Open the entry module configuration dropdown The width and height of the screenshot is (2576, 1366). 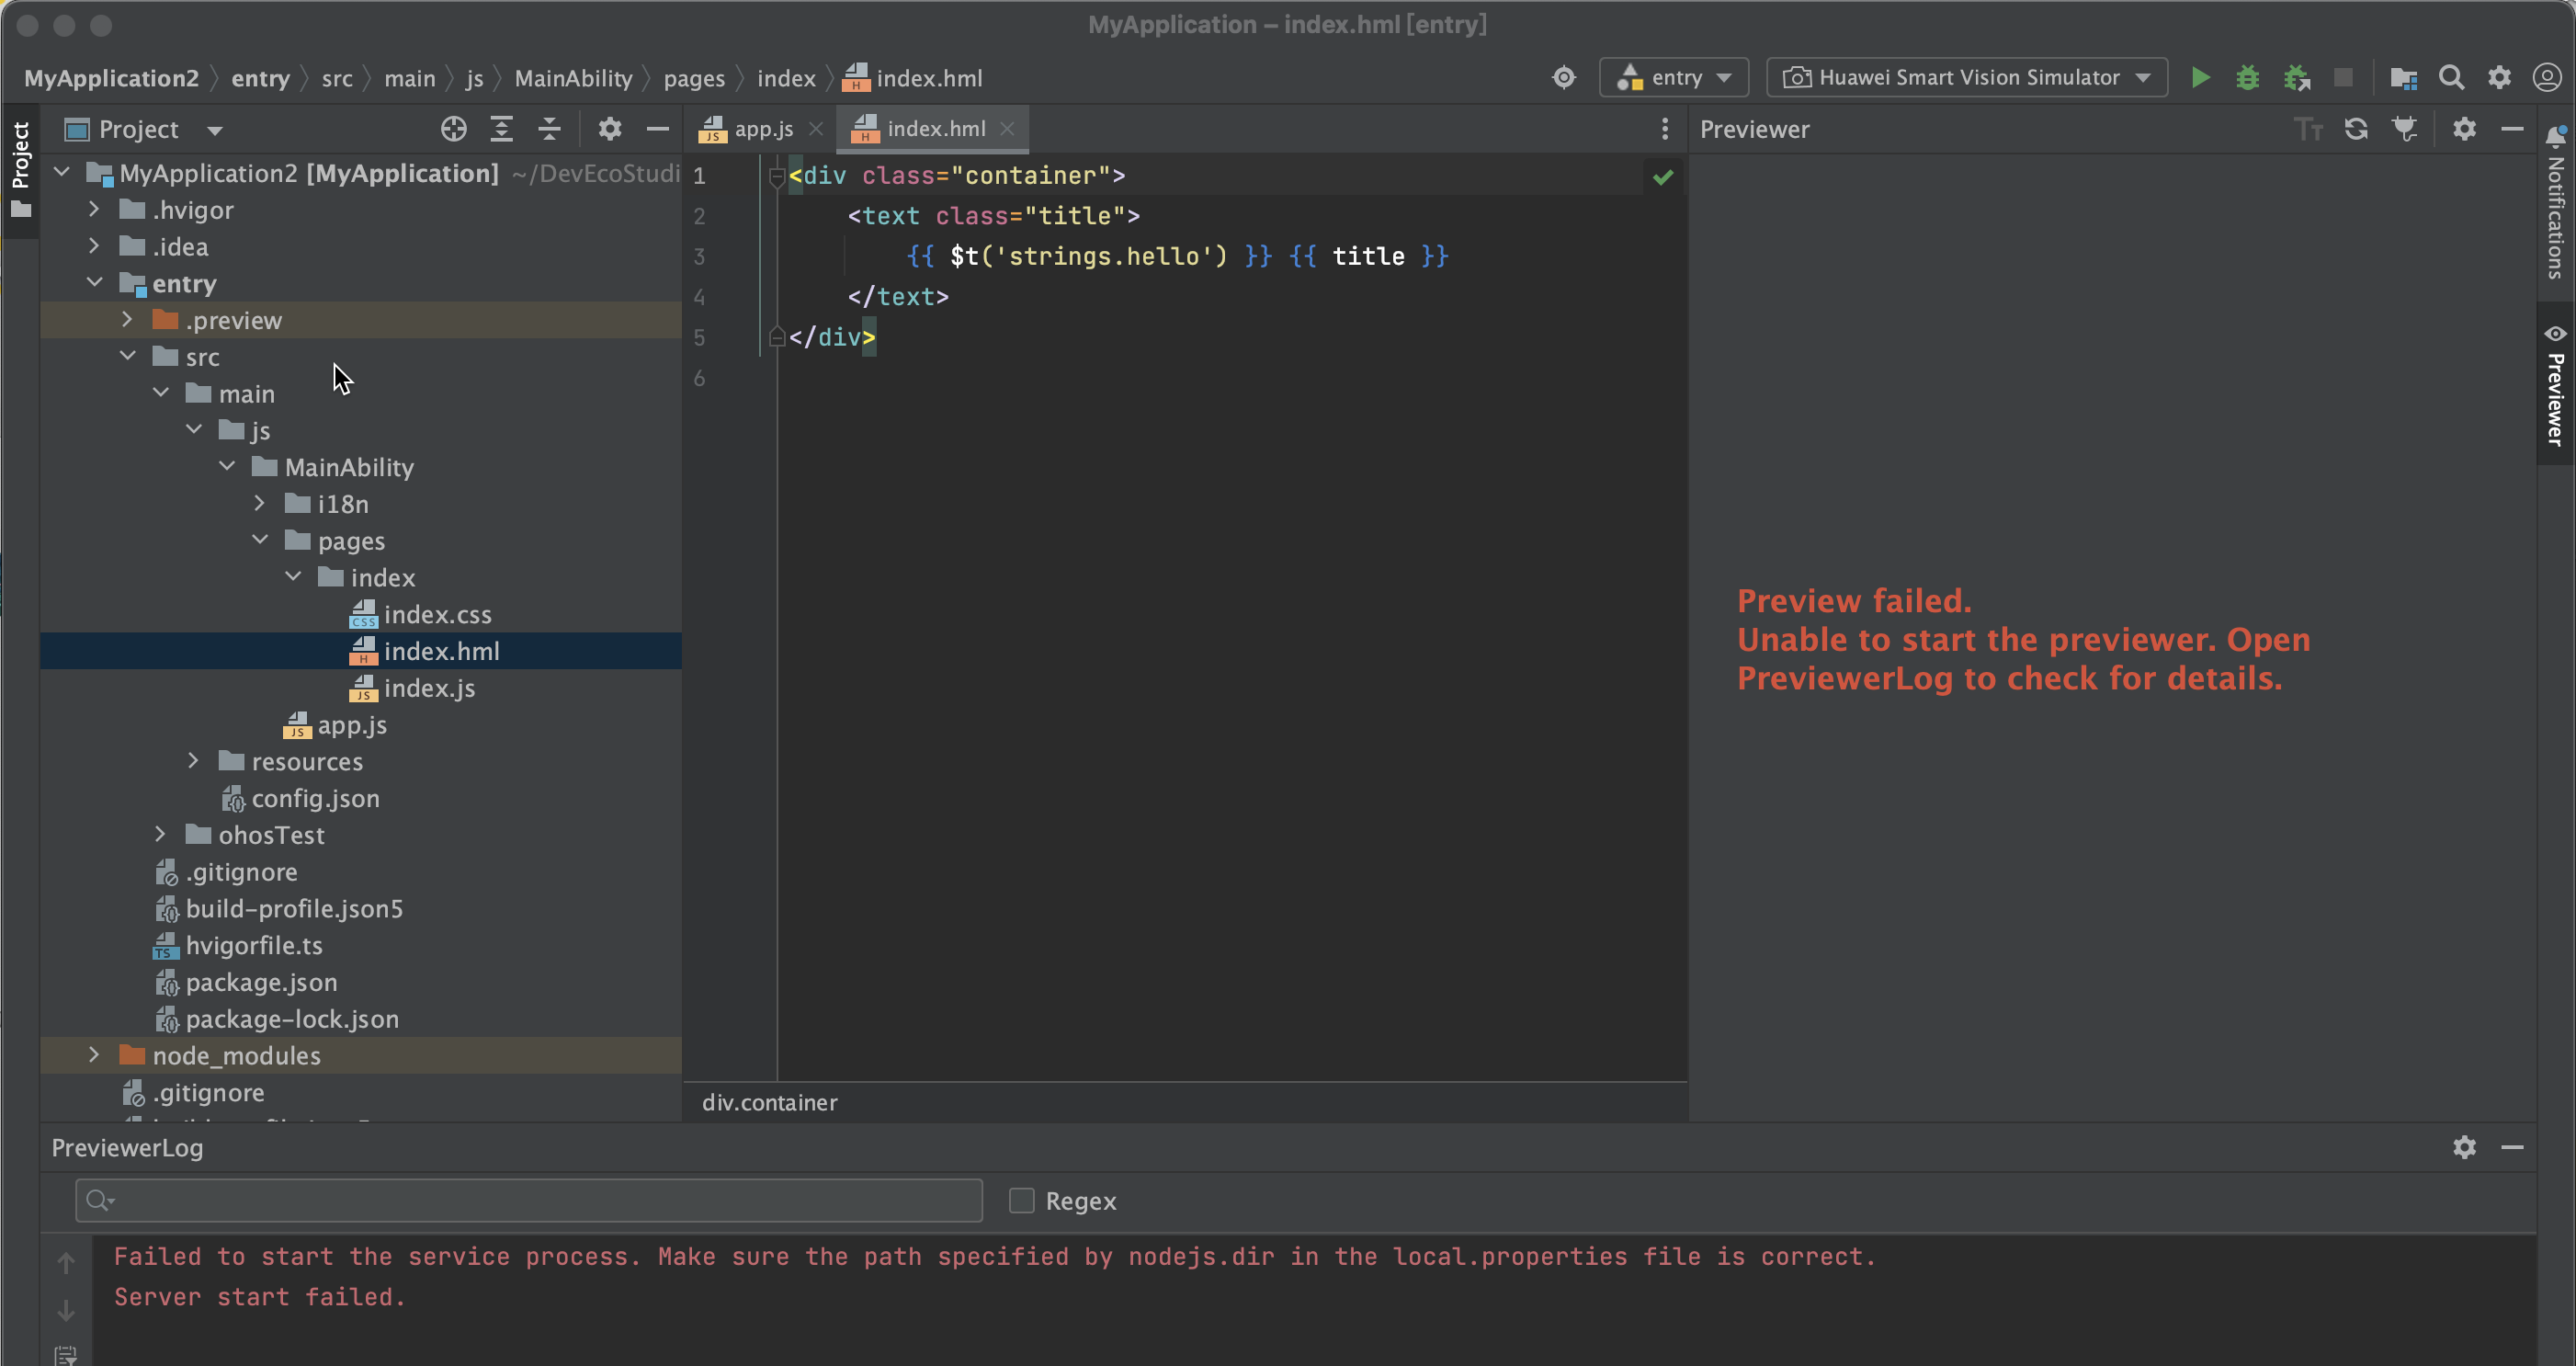1674,78
